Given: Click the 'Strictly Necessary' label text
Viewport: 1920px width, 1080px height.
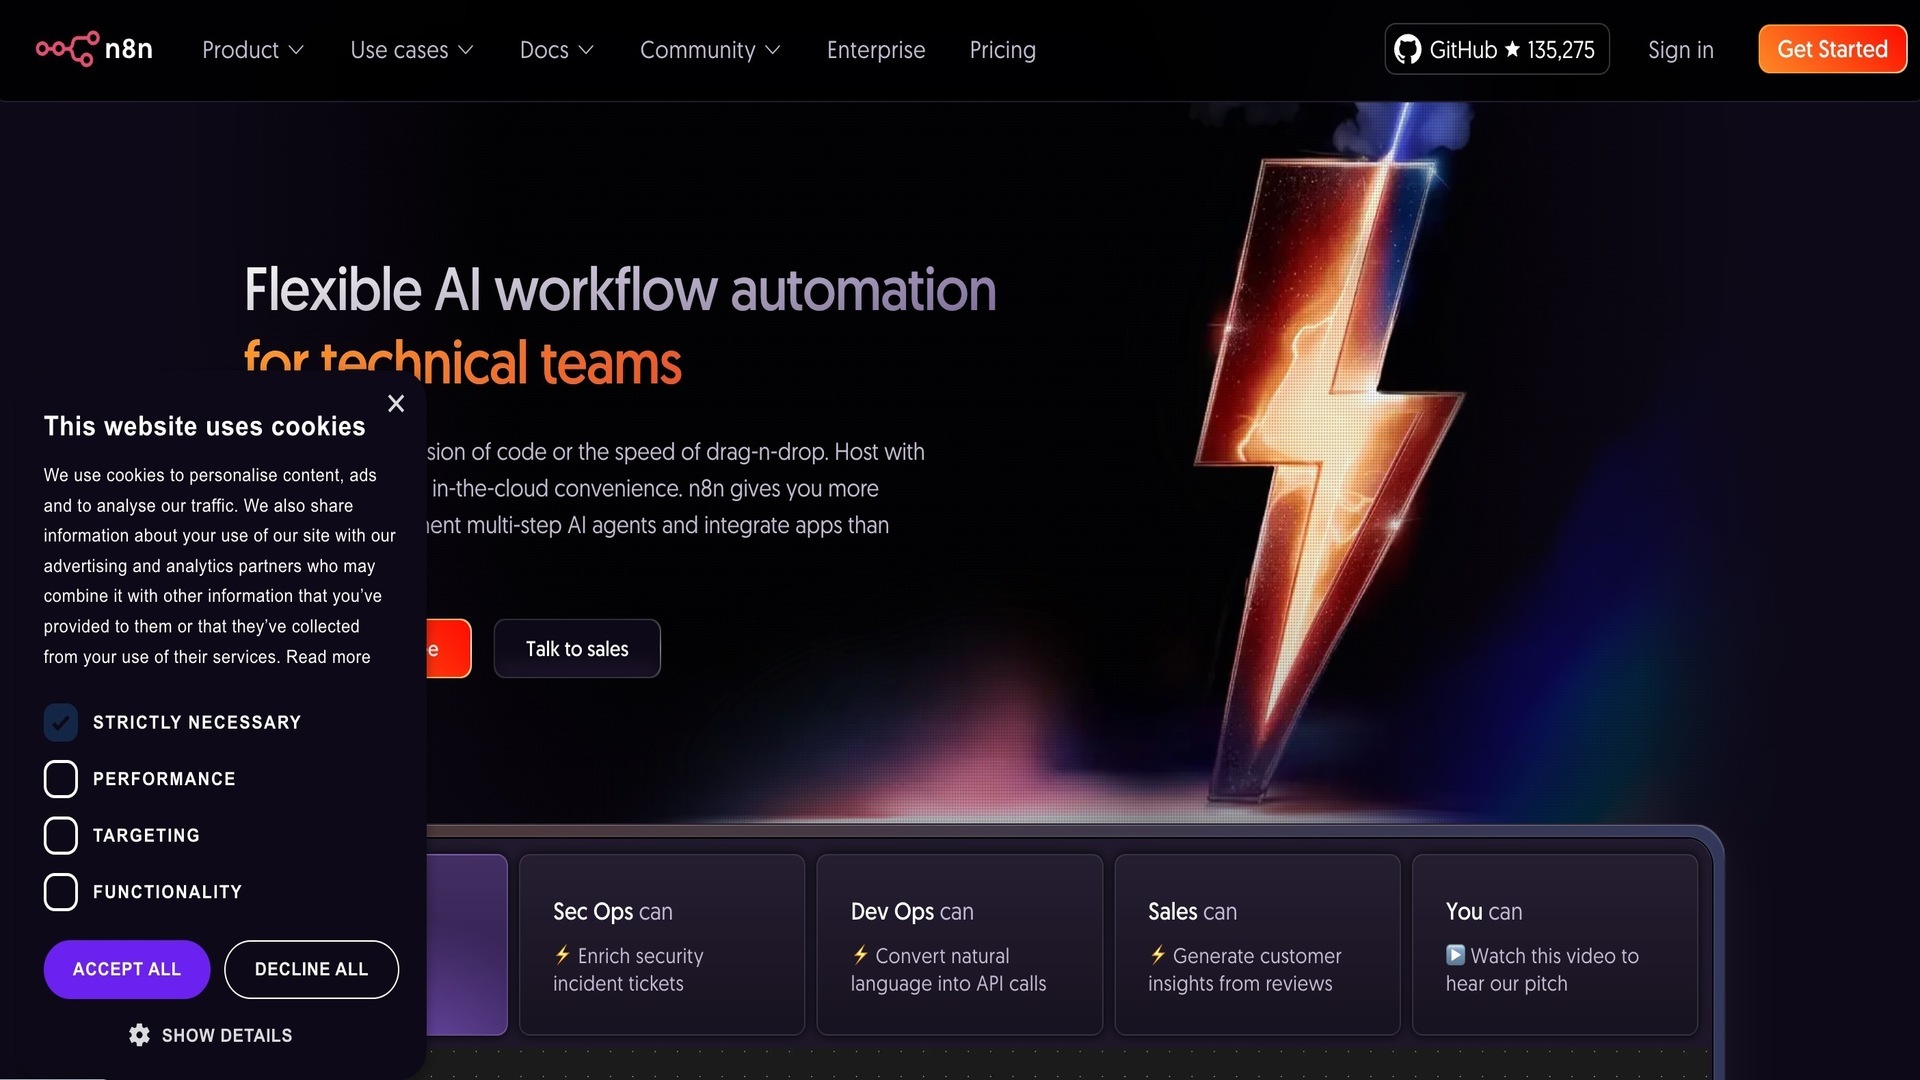Looking at the screenshot, I should [197, 722].
